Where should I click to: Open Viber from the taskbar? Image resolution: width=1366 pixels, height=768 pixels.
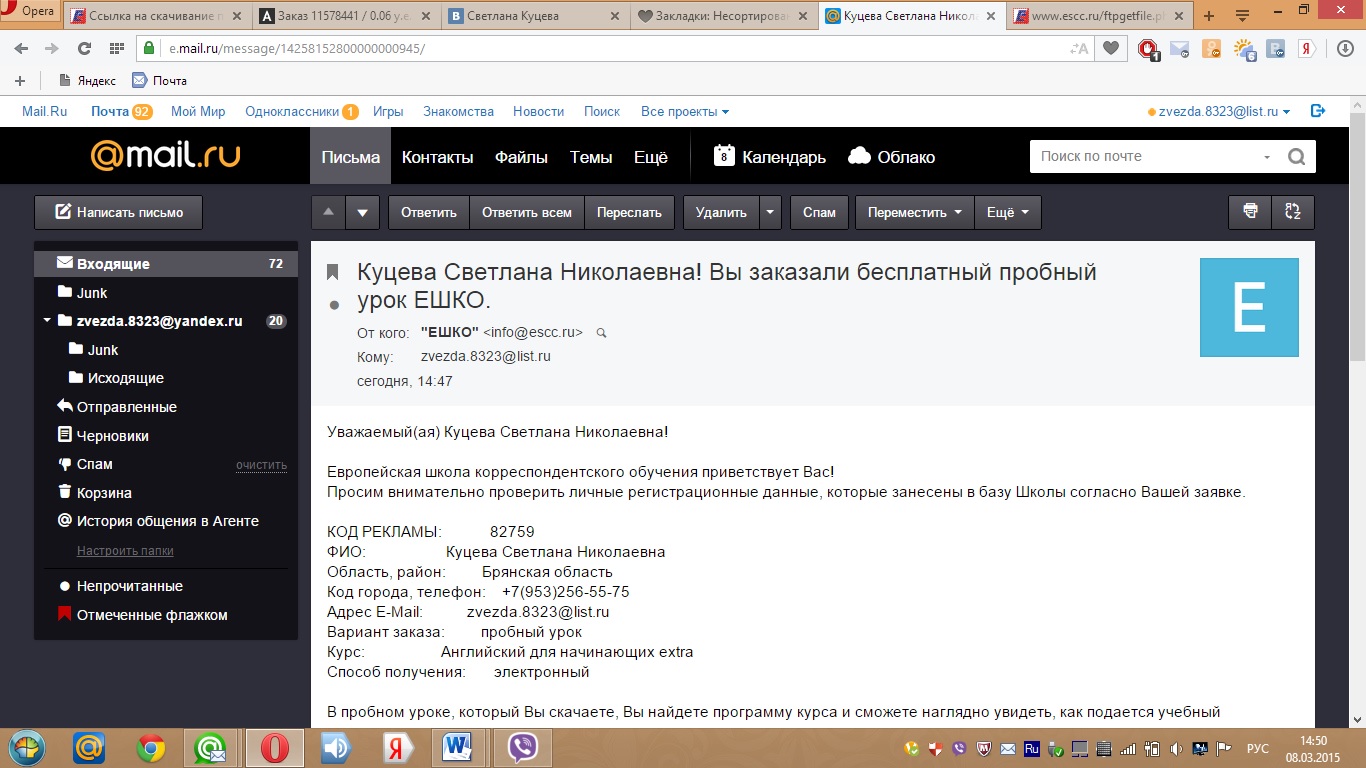(x=523, y=748)
